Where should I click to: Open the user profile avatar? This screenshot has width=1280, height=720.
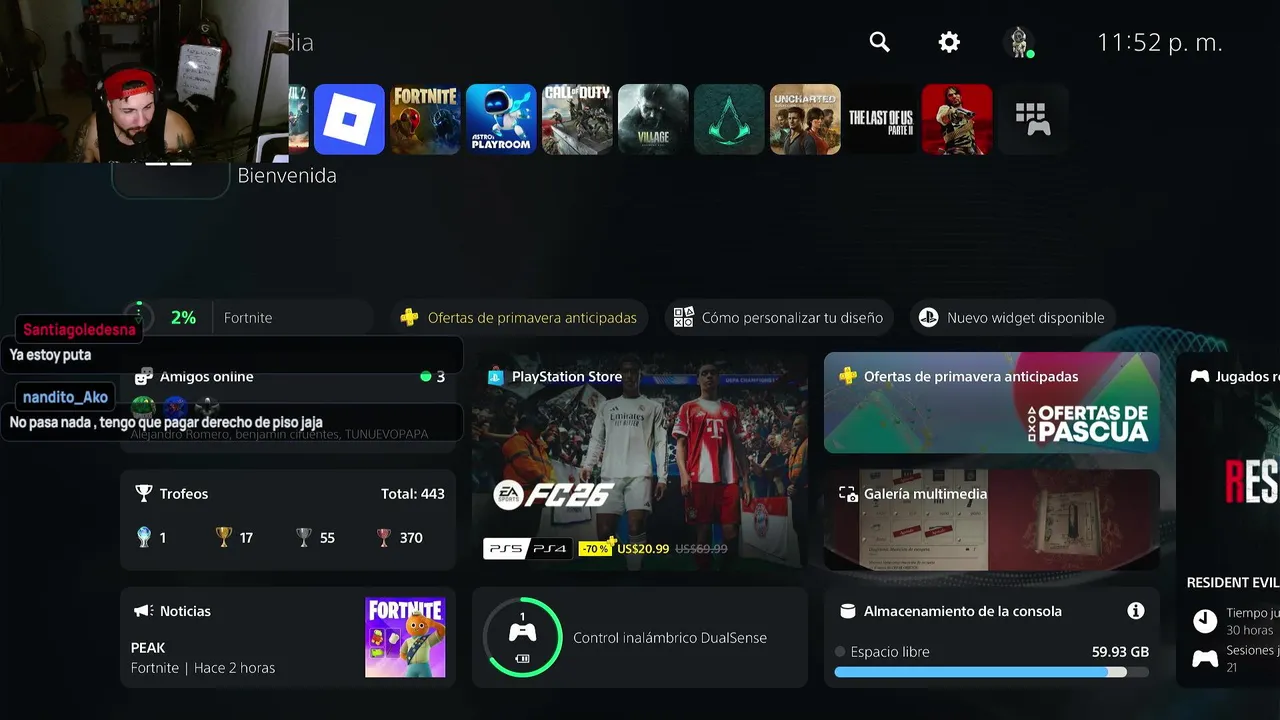(x=1018, y=42)
